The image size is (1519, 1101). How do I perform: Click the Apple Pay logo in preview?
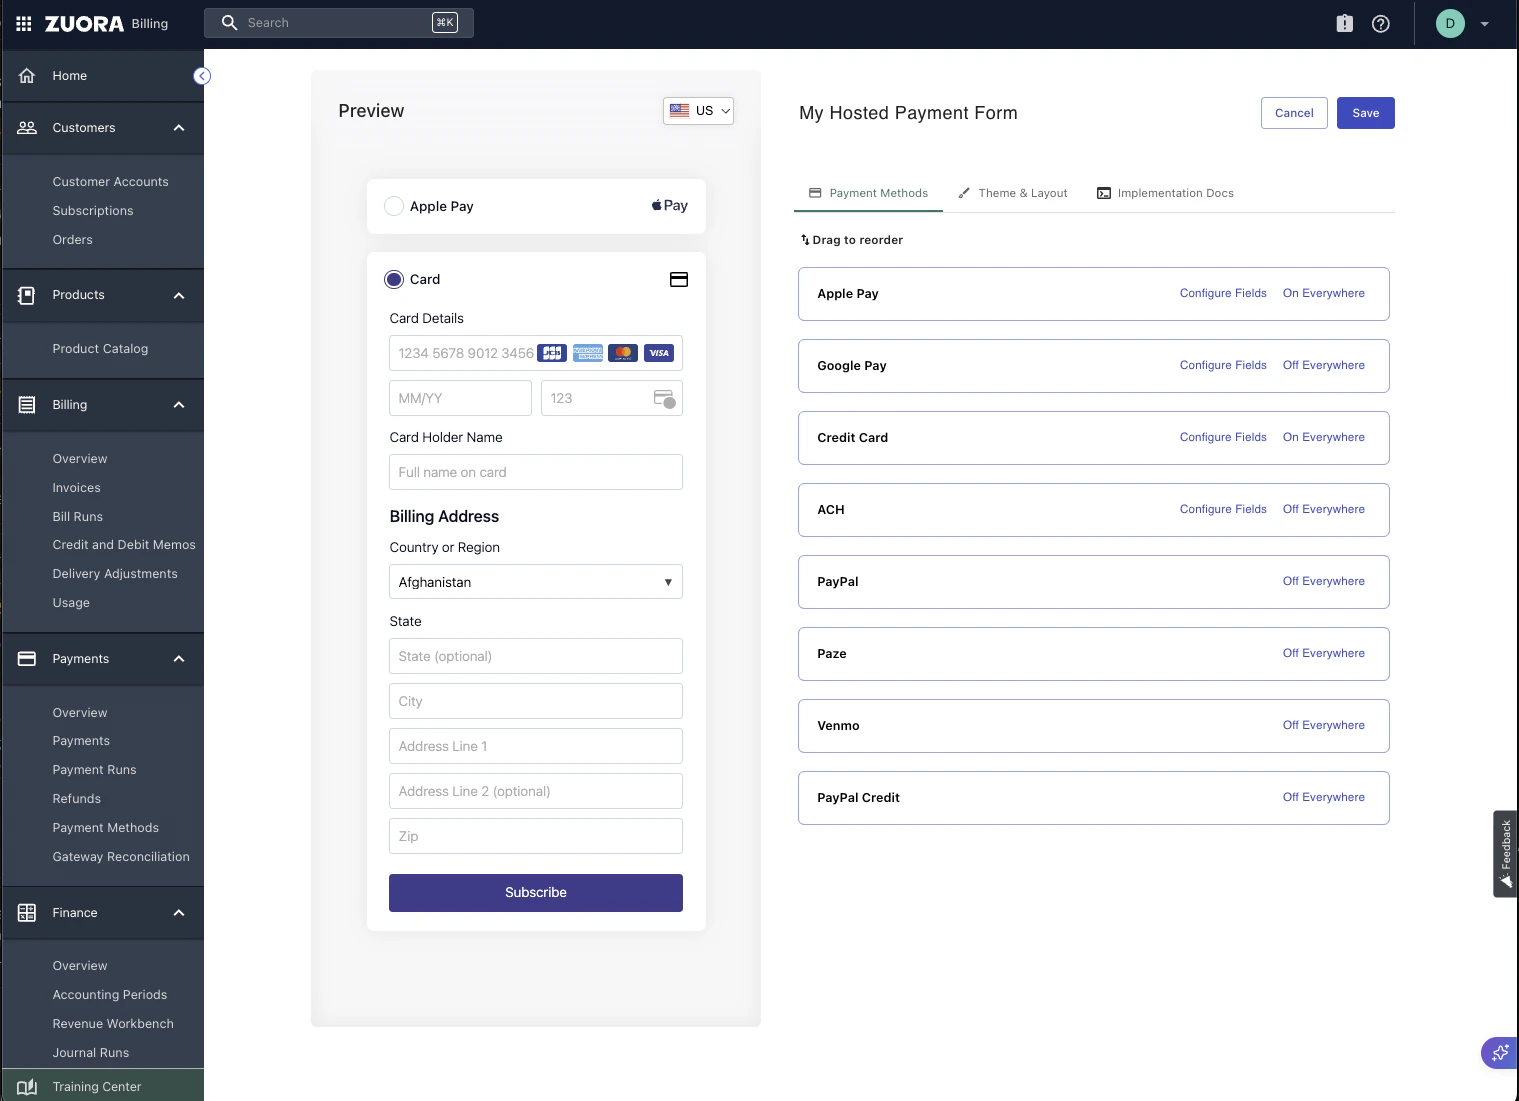coord(670,205)
